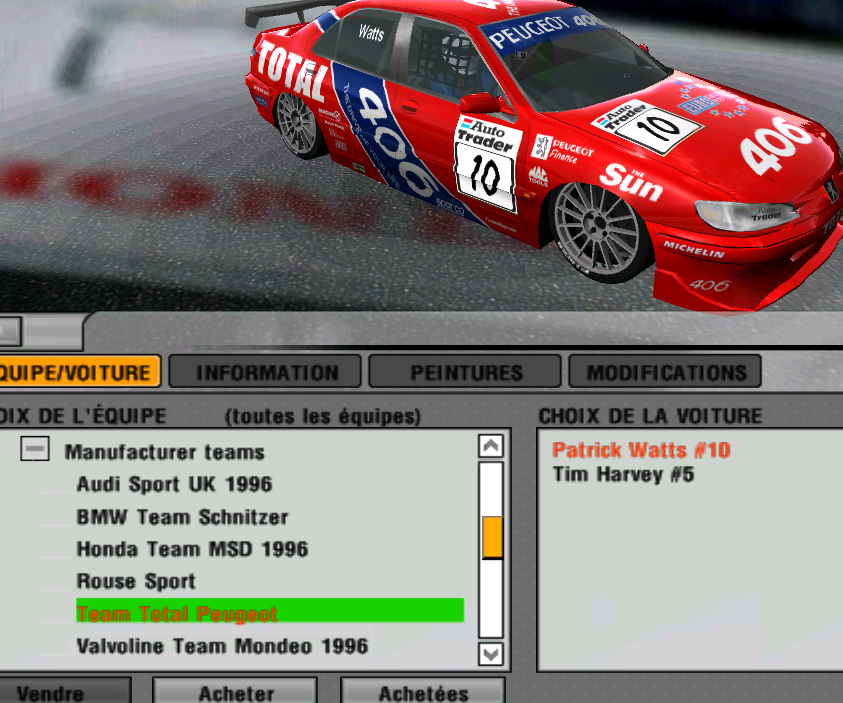Image resolution: width=843 pixels, height=703 pixels.
Task: Select Audi Sport UK 1996 team
Action: tap(174, 484)
